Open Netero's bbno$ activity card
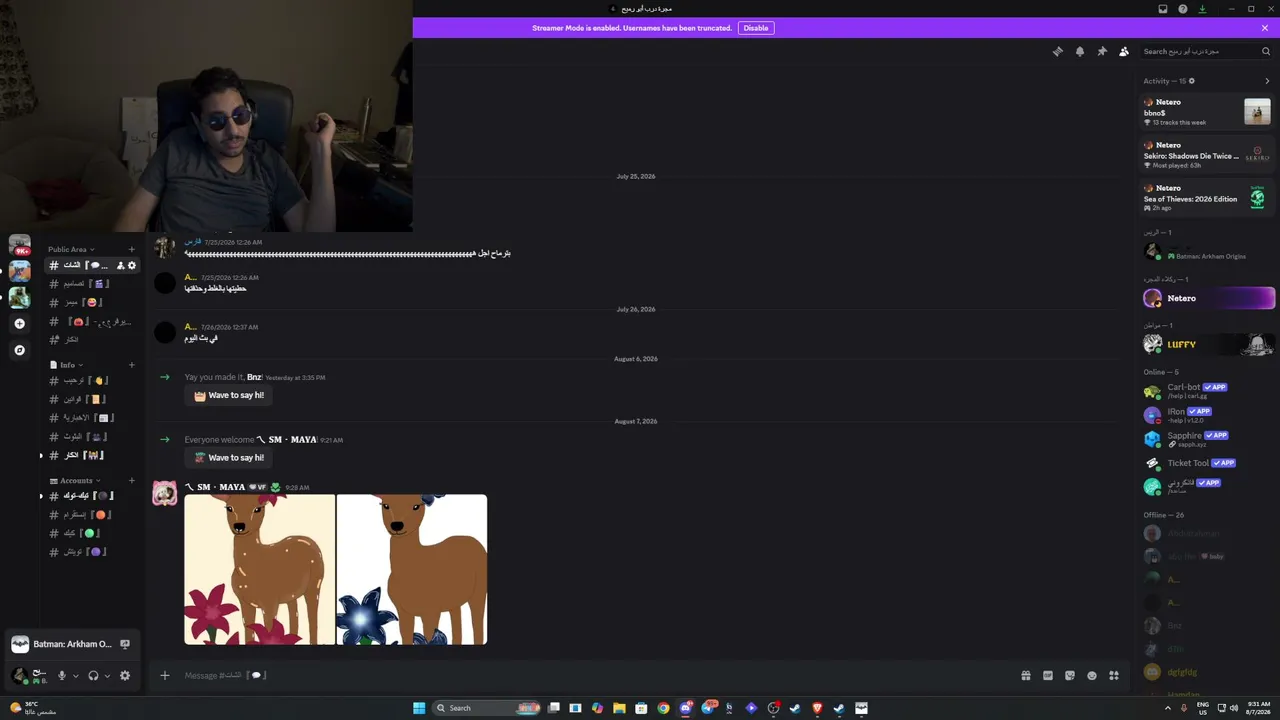The height and width of the screenshot is (720, 1280). (x=1208, y=112)
